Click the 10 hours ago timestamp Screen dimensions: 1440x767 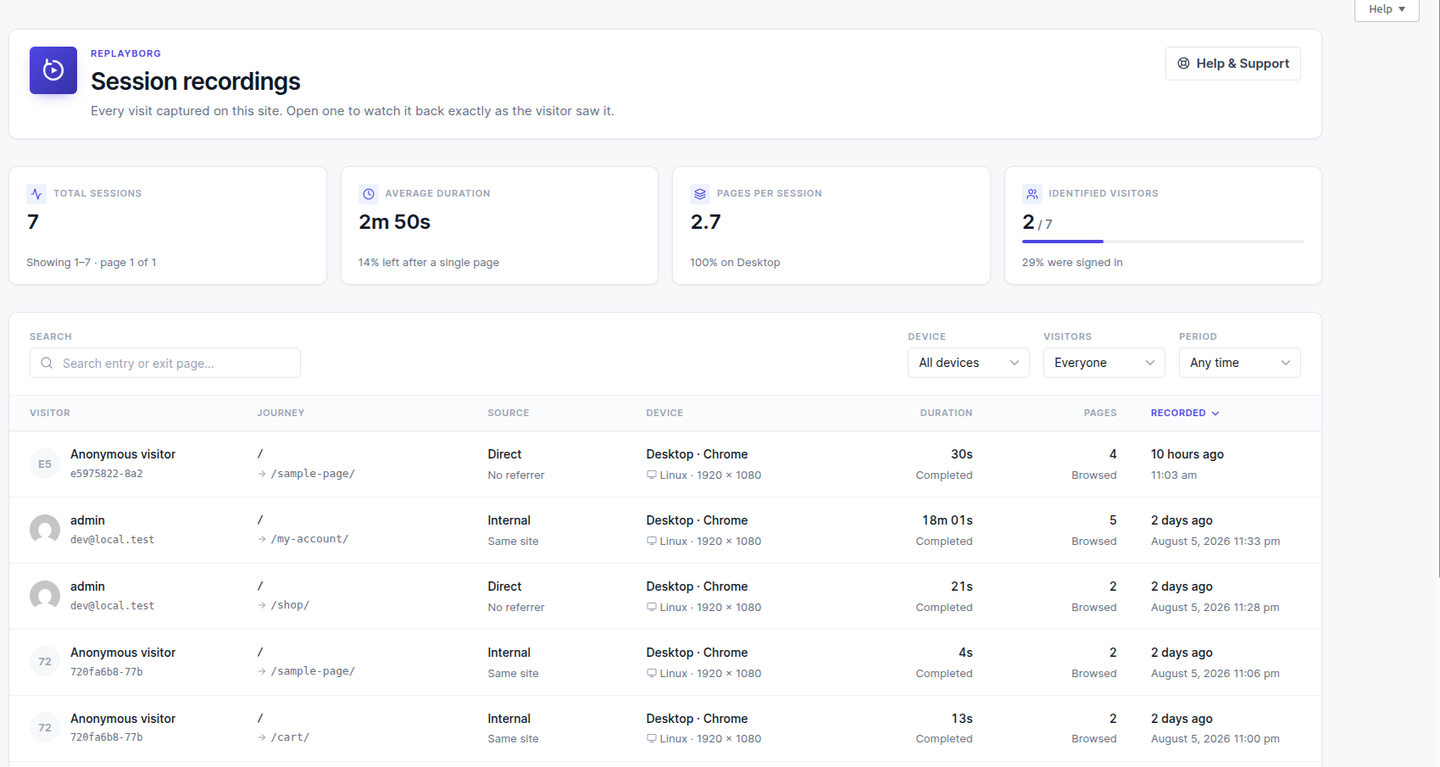1187,454
